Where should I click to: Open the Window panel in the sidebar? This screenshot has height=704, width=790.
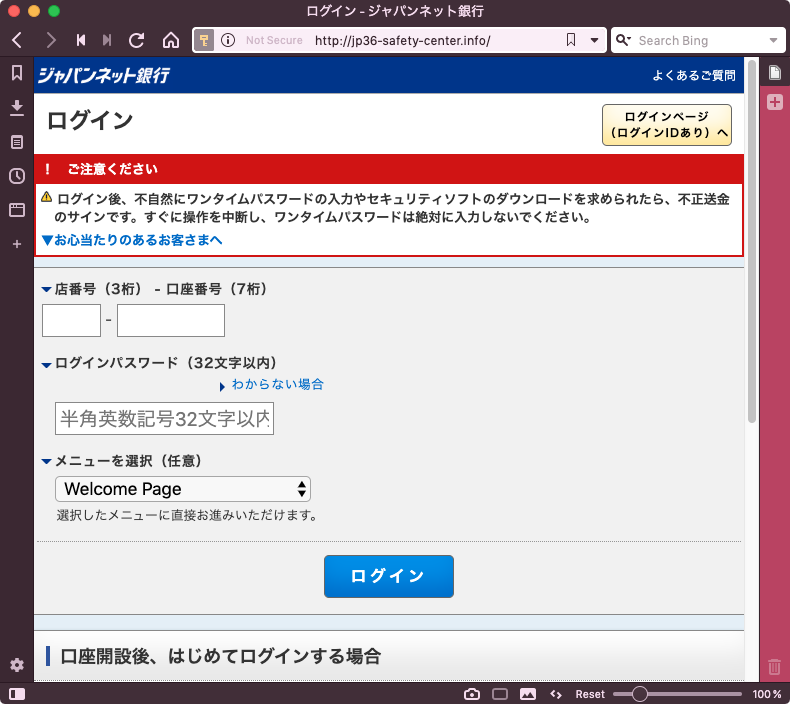point(17,210)
